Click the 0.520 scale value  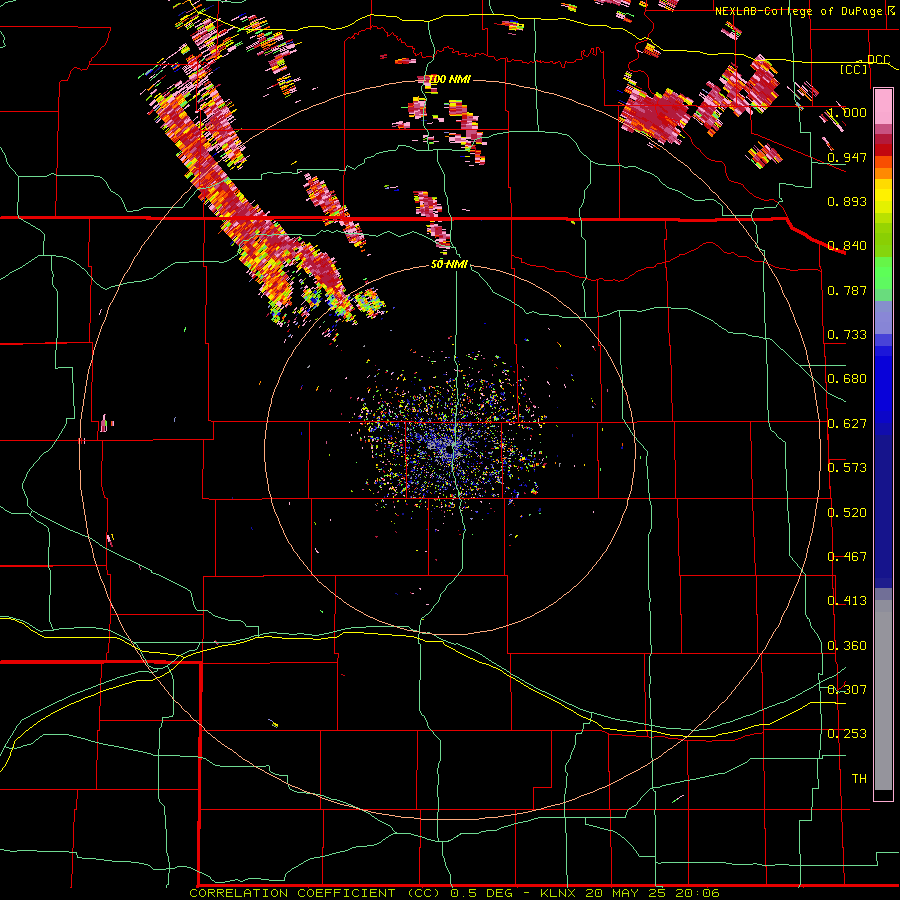(x=847, y=513)
